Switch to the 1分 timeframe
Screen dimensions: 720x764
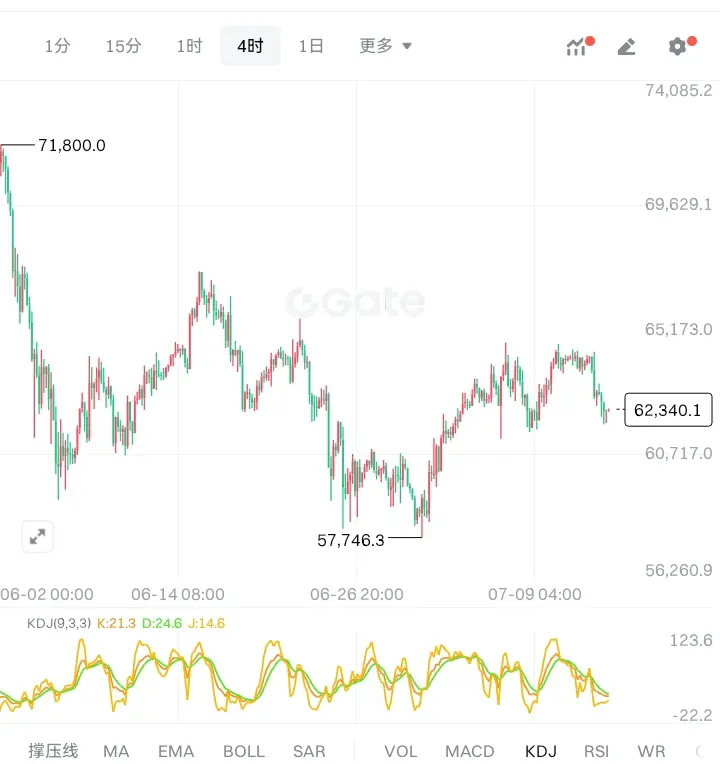57,46
